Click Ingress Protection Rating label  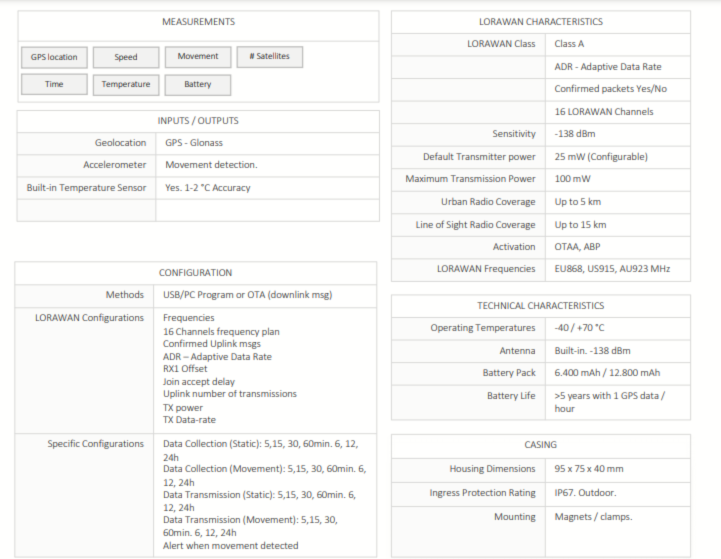pos(482,493)
